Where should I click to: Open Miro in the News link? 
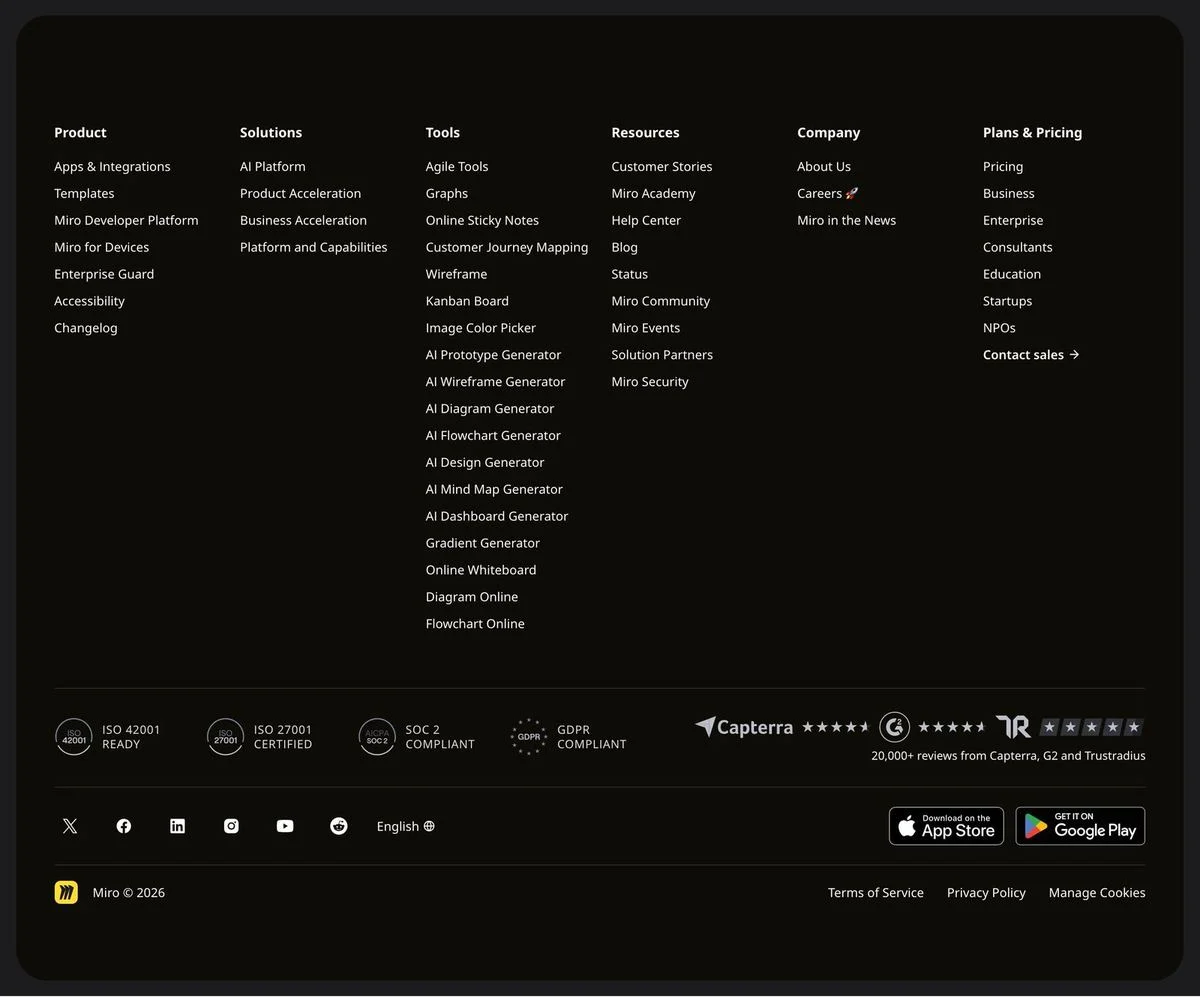pos(847,221)
